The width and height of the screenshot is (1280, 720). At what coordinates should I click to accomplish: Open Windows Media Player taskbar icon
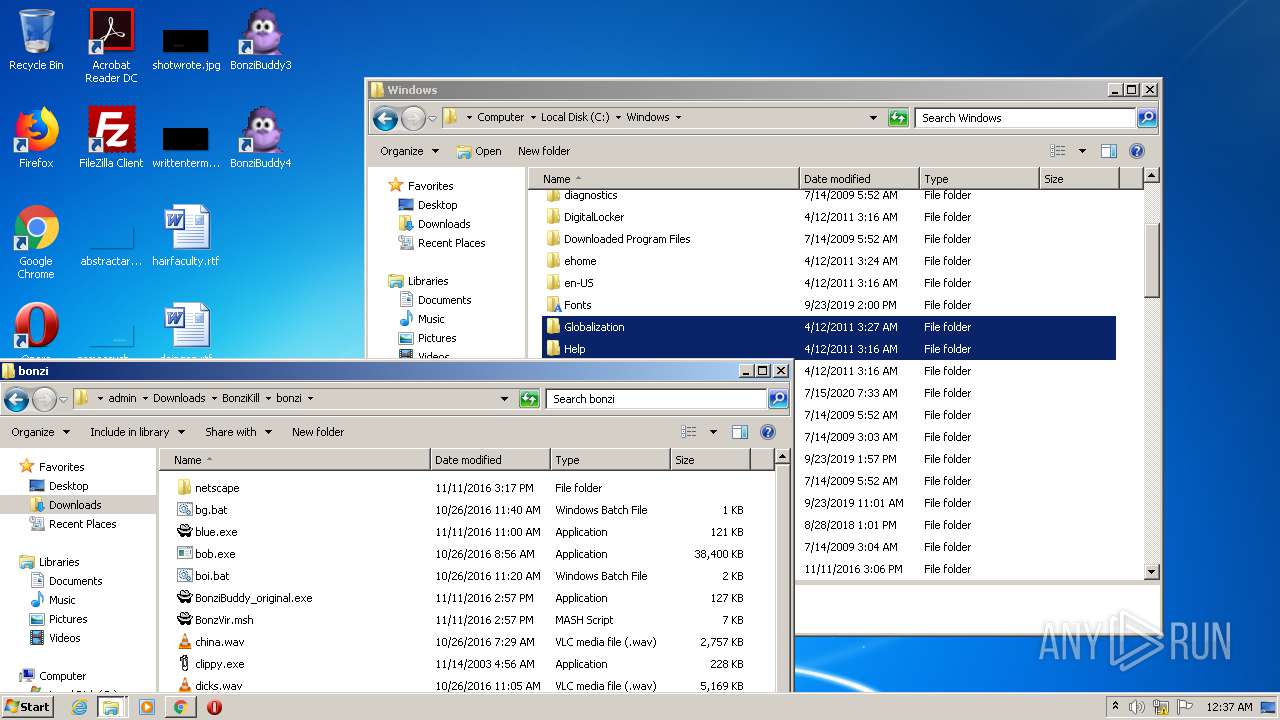pos(146,707)
